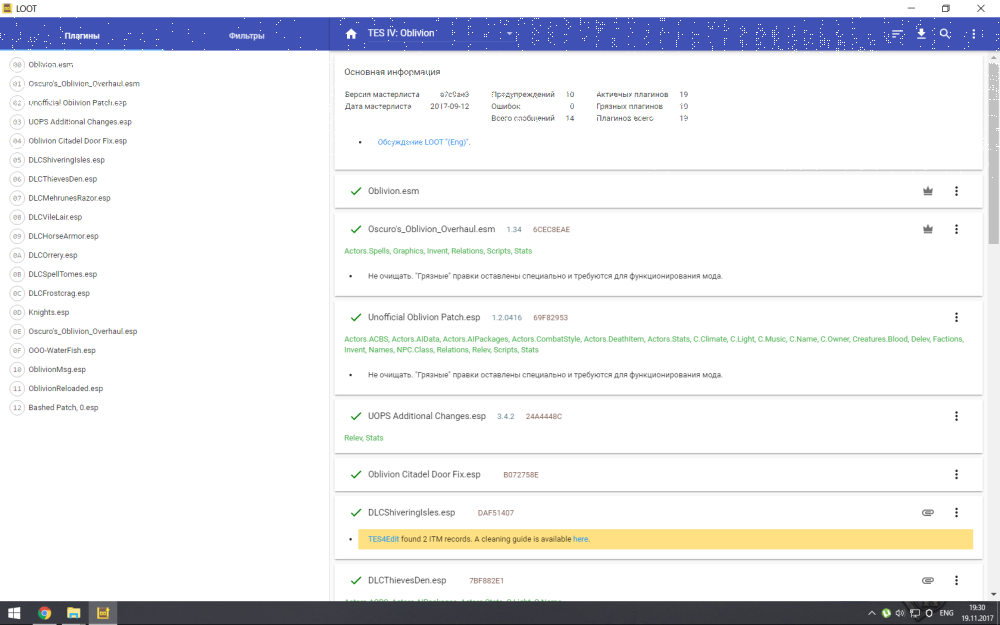1000x625 pixels.
Task: Open three-dot menu on UOPS Additional Changes.esp card
Action: click(x=956, y=416)
